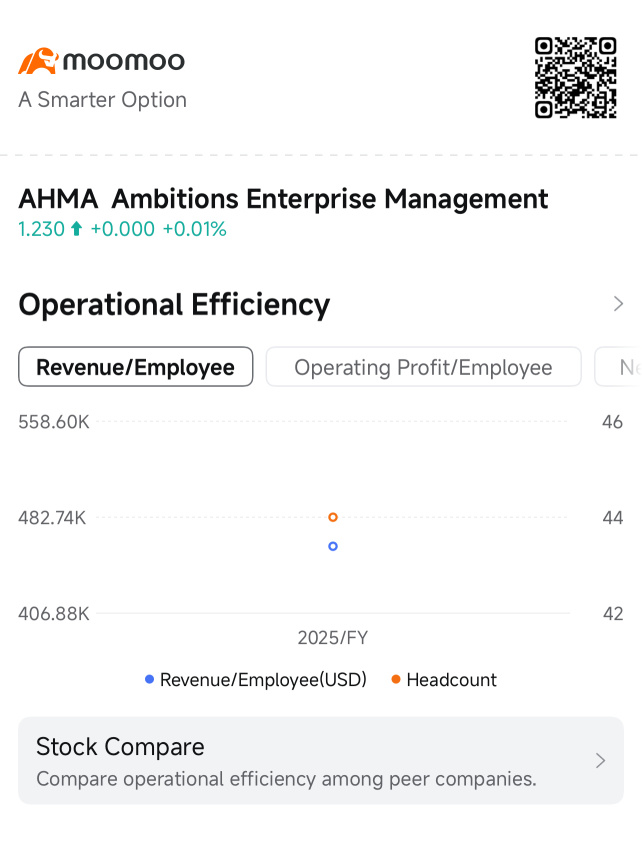
Task: Click the Operational Efficiency heading
Action: [x=174, y=305]
